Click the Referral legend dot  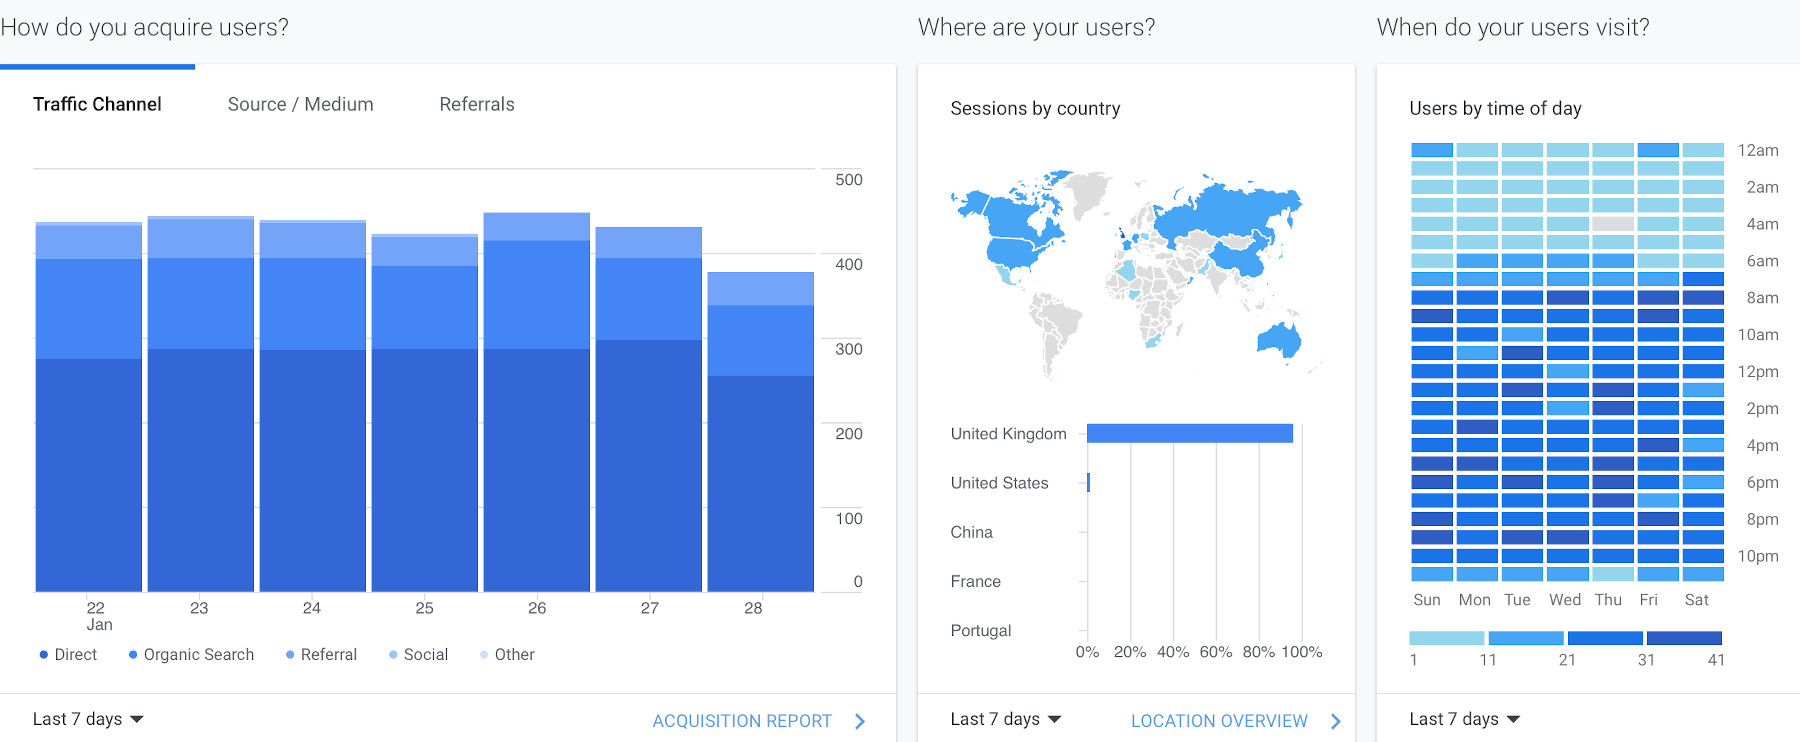pyautogui.click(x=290, y=655)
